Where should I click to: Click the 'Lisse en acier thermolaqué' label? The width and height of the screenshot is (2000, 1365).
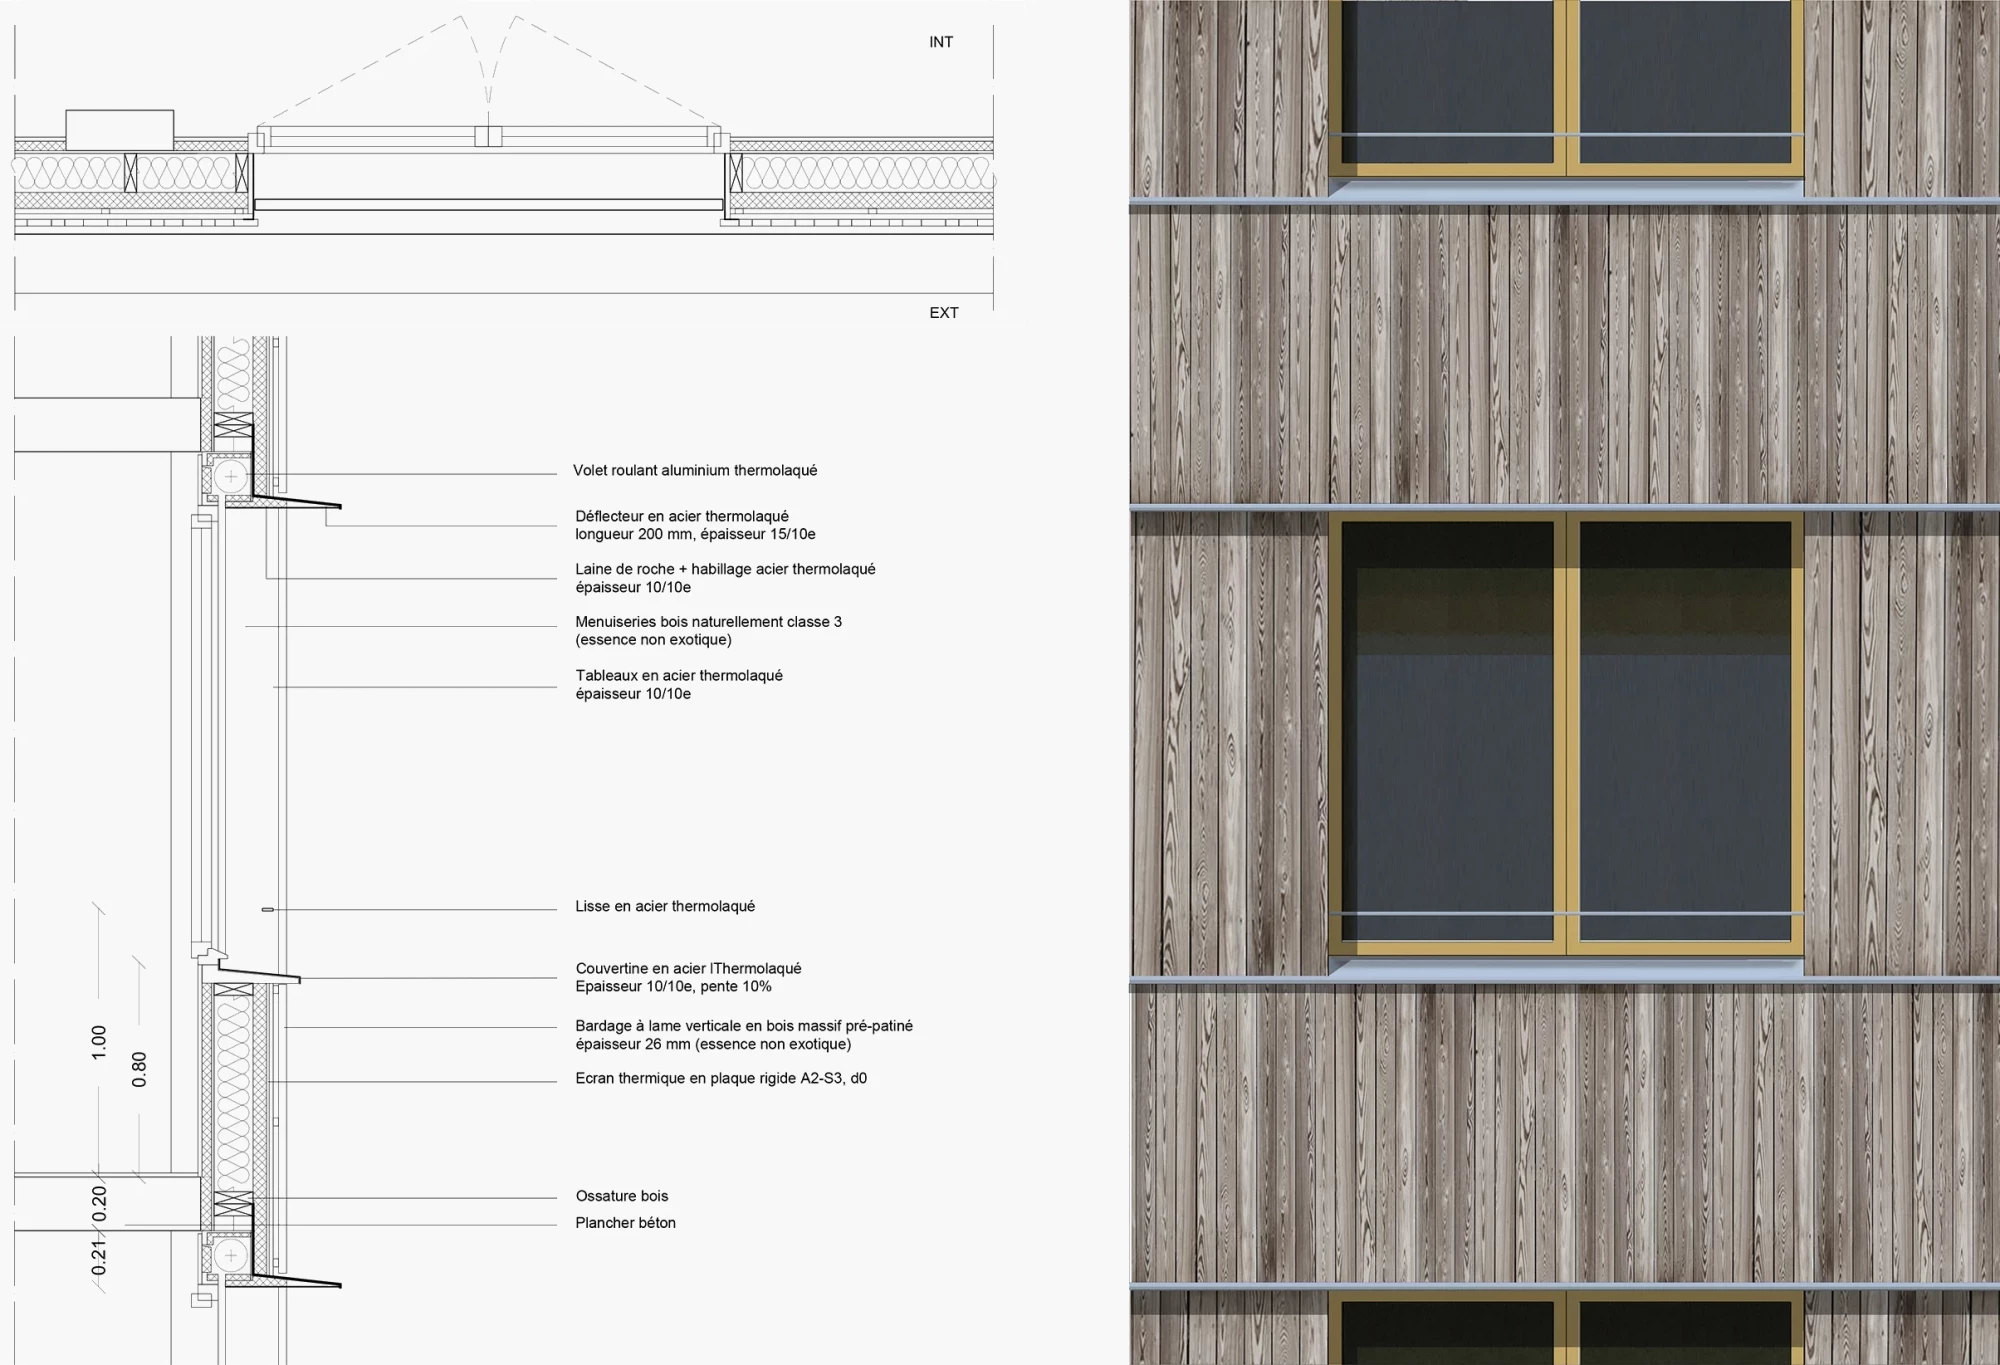[x=664, y=906]
